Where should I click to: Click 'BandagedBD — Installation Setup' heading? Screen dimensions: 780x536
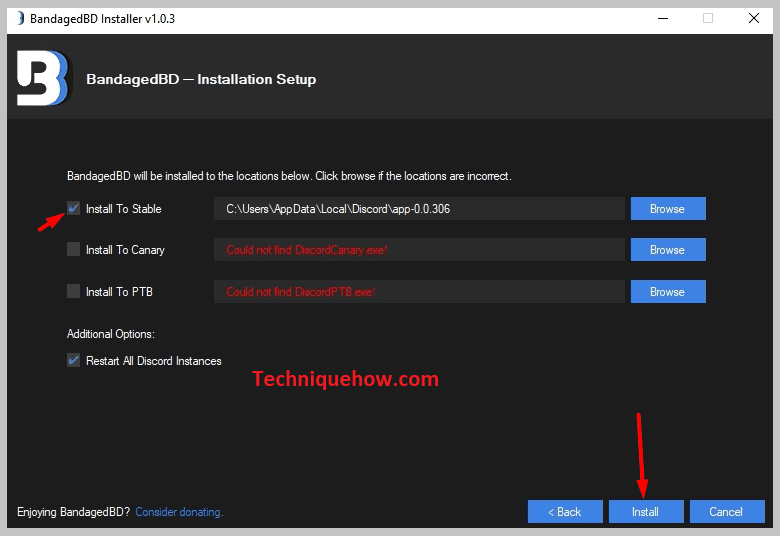pyautogui.click(x=201, y=80)
